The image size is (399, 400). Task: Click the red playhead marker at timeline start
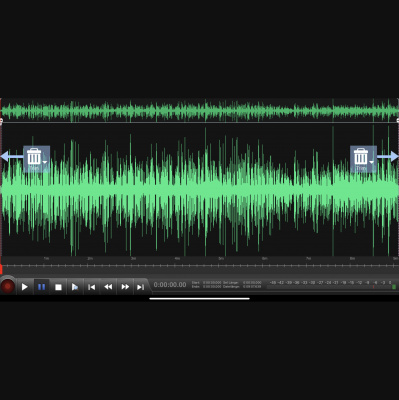click(x=1, y=269)
